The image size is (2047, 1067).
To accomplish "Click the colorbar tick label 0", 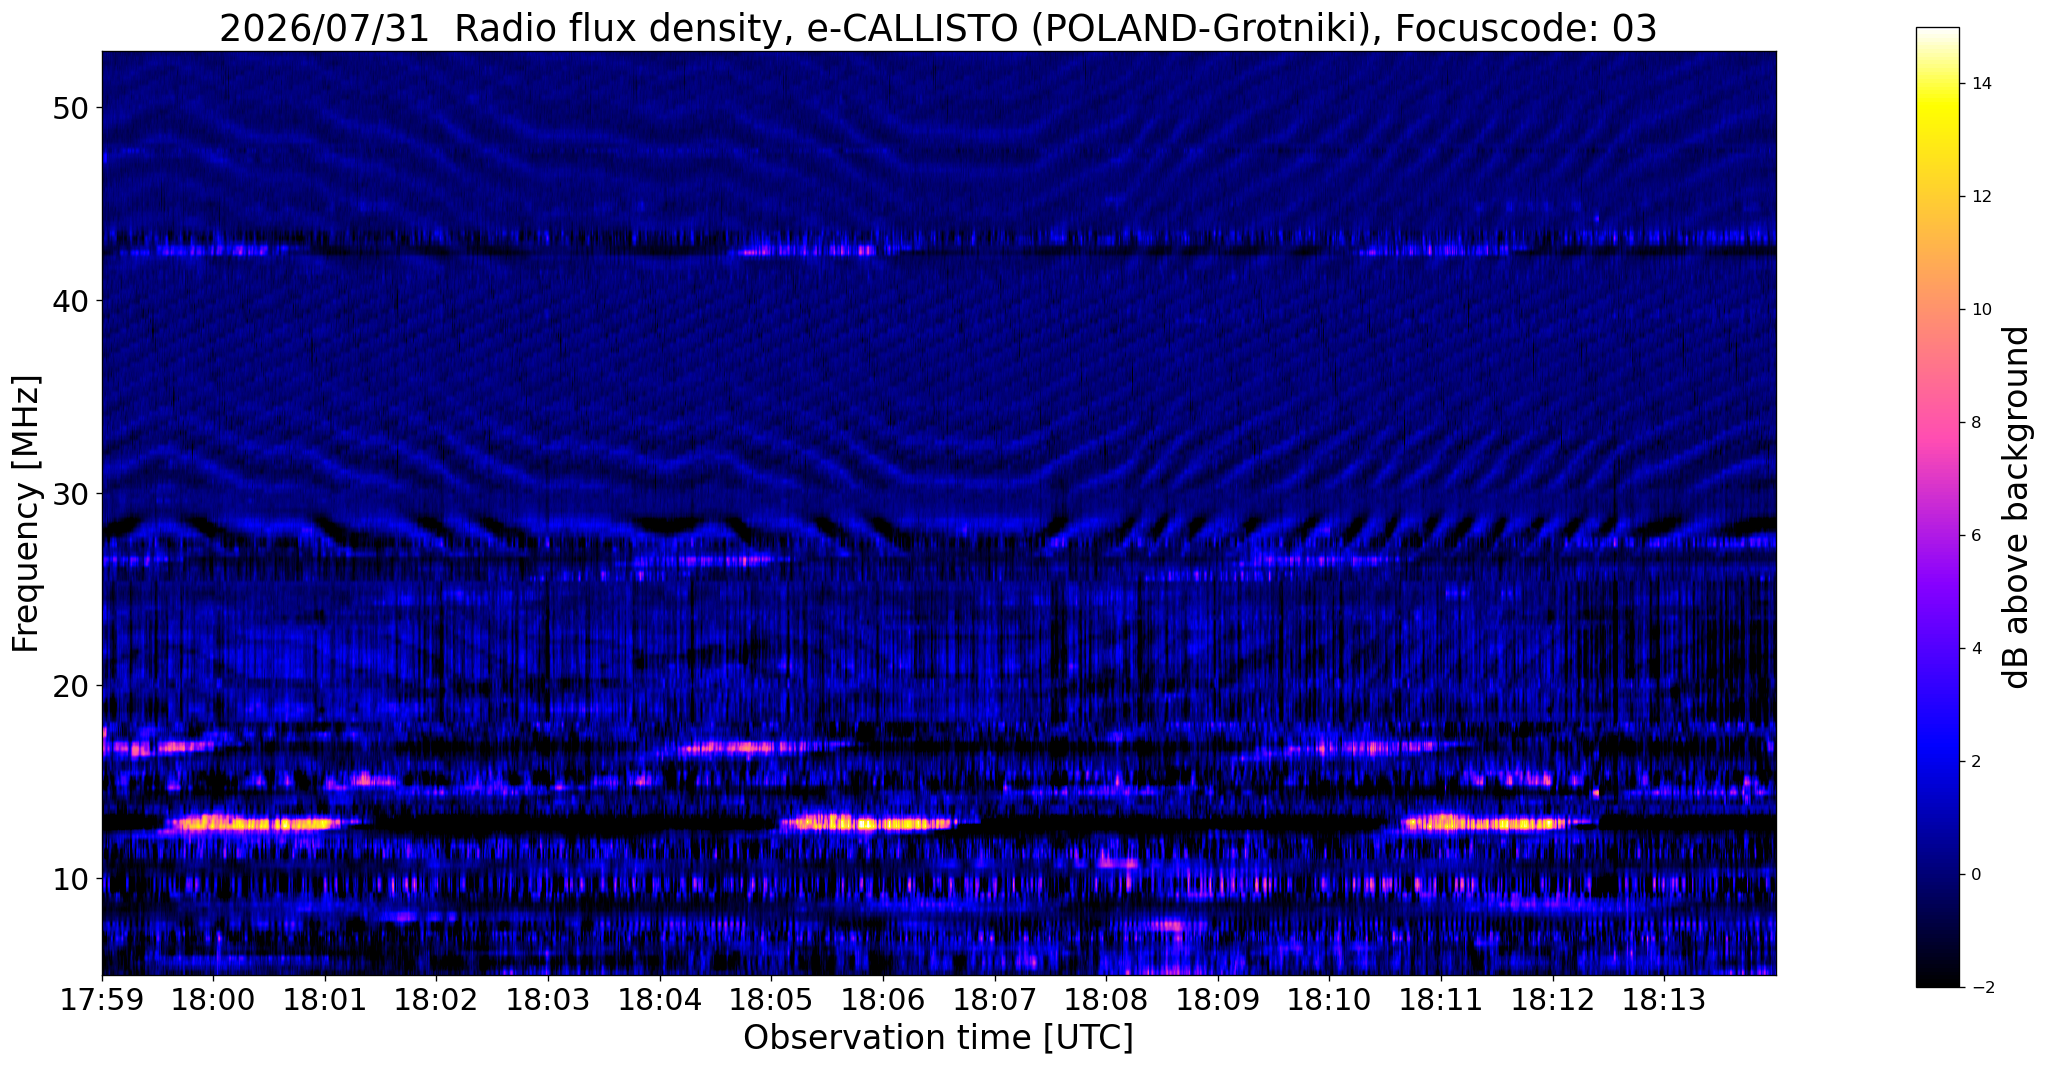I will pyautogui.click(x=1975, y=875).
